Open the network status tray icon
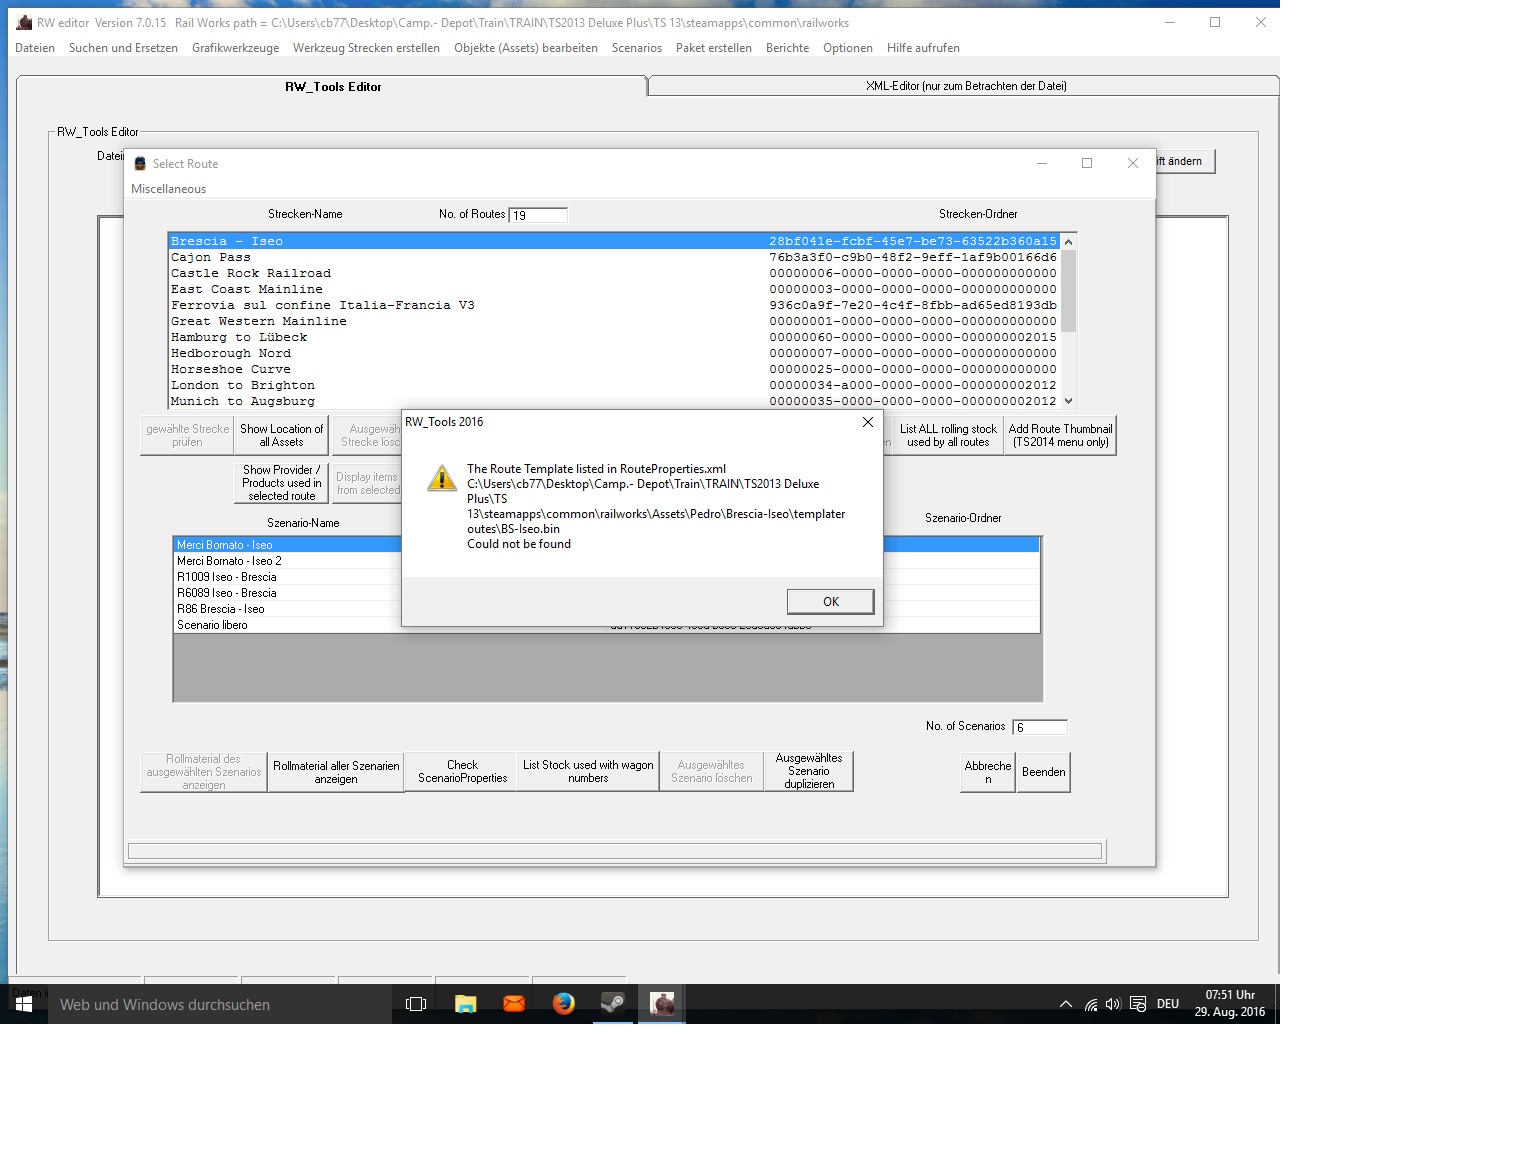The image size is (1536, 1152). pyautogui.click(x=1091, y=1004)
